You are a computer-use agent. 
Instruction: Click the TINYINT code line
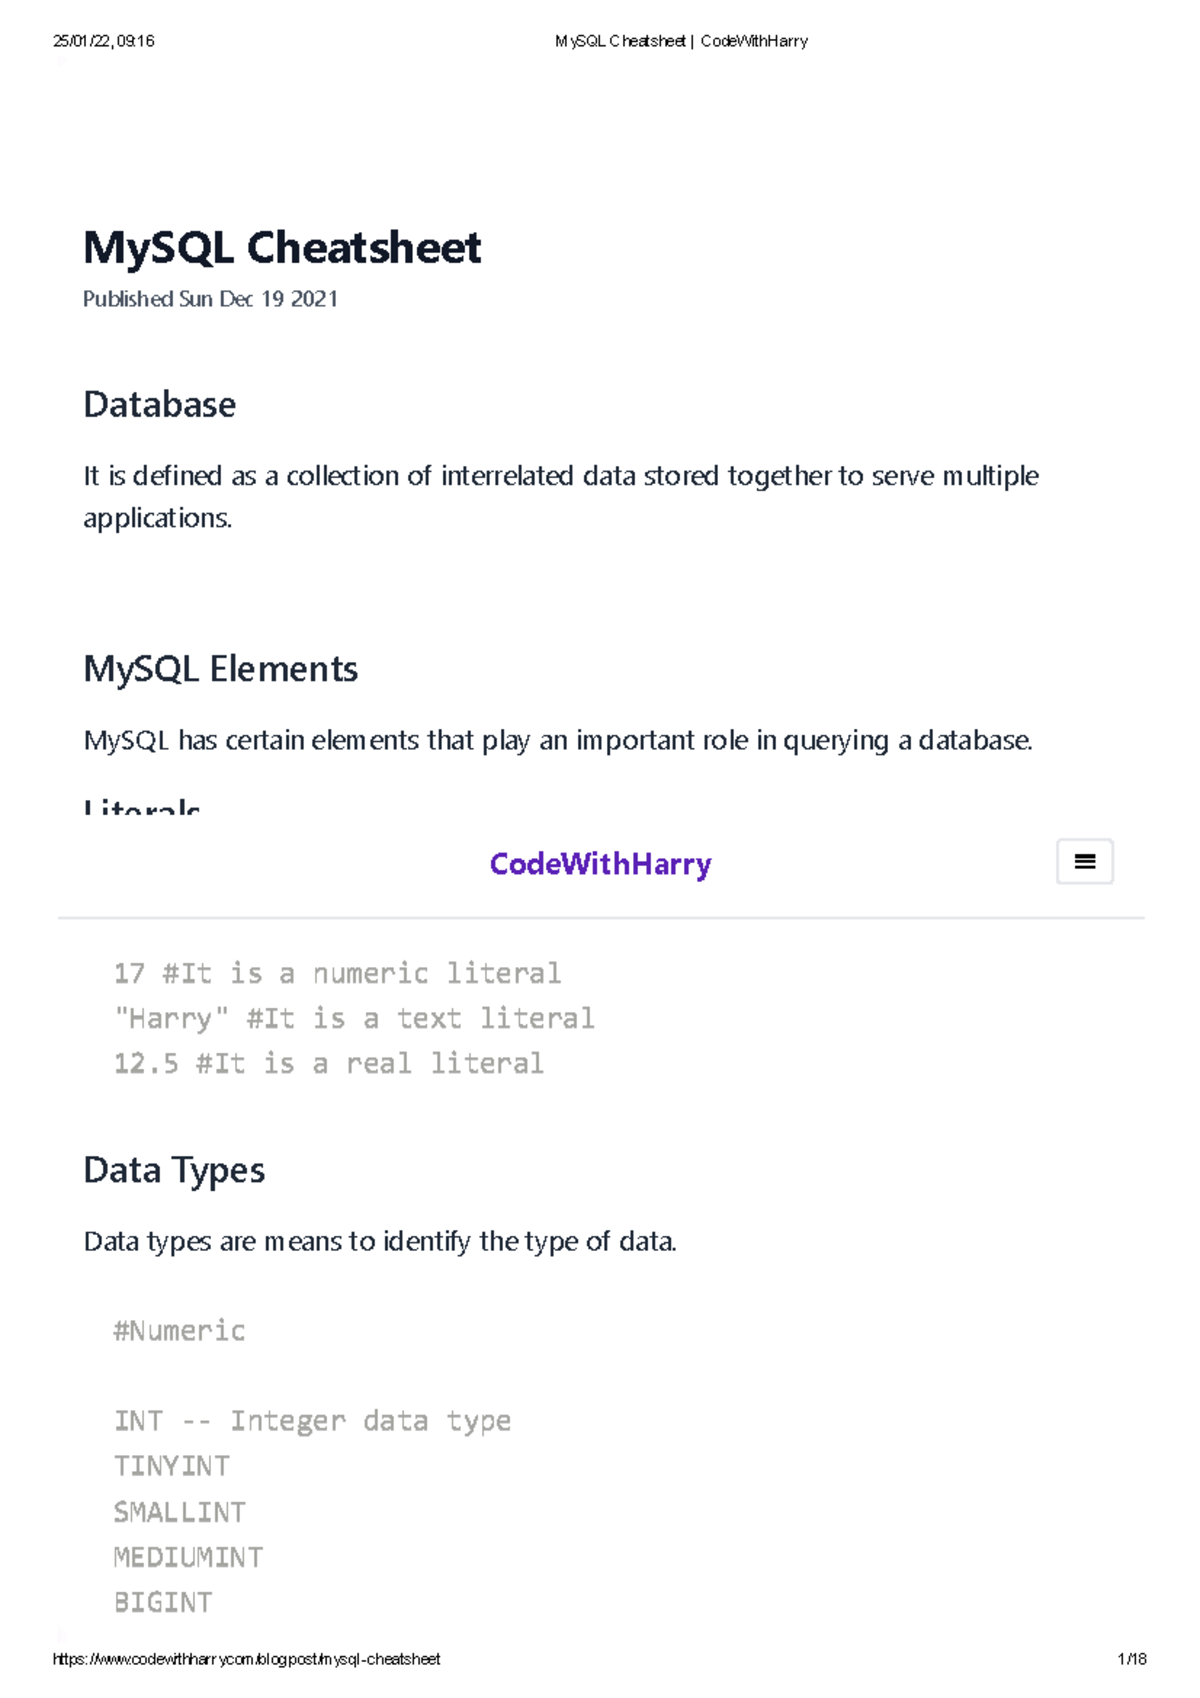pos(172,1466)
